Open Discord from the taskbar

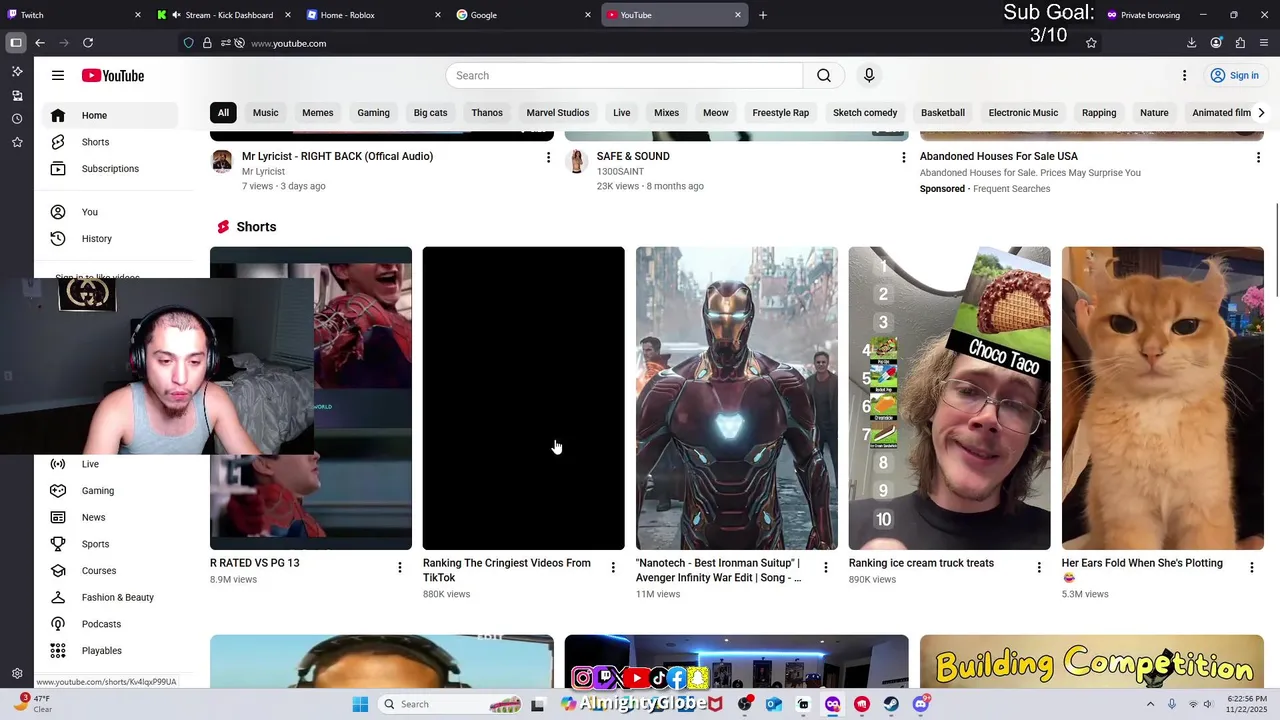tap(921, 704)
